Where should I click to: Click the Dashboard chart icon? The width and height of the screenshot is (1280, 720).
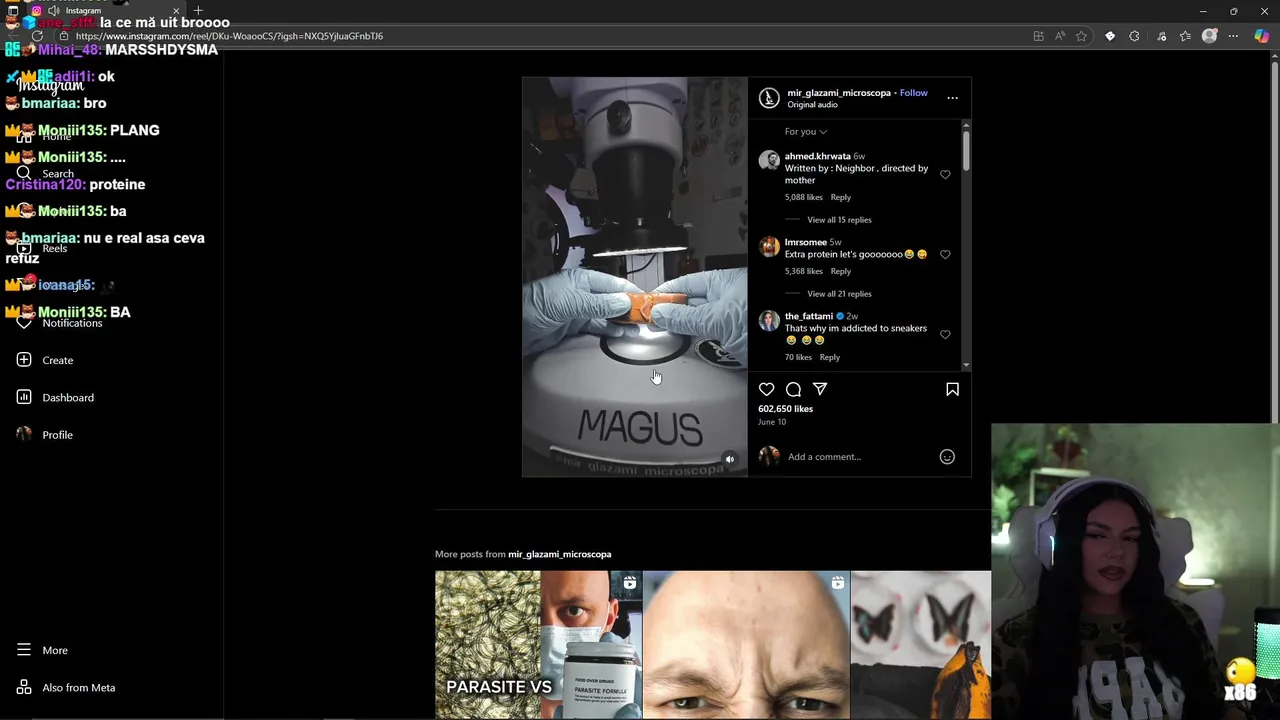[x=24, y=397]
